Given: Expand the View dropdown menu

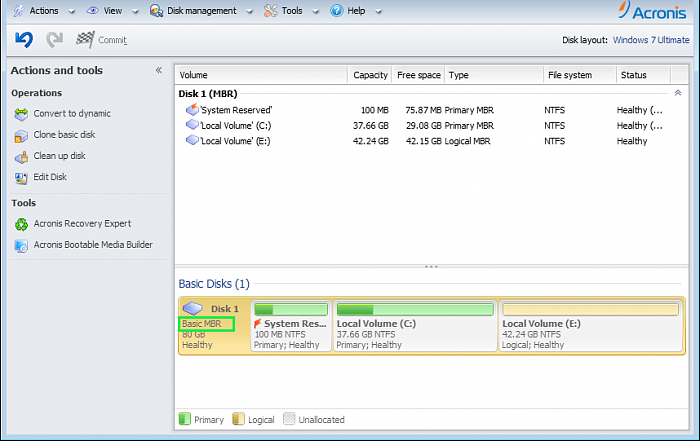Looking at the screenshot, I should (112, 11).
